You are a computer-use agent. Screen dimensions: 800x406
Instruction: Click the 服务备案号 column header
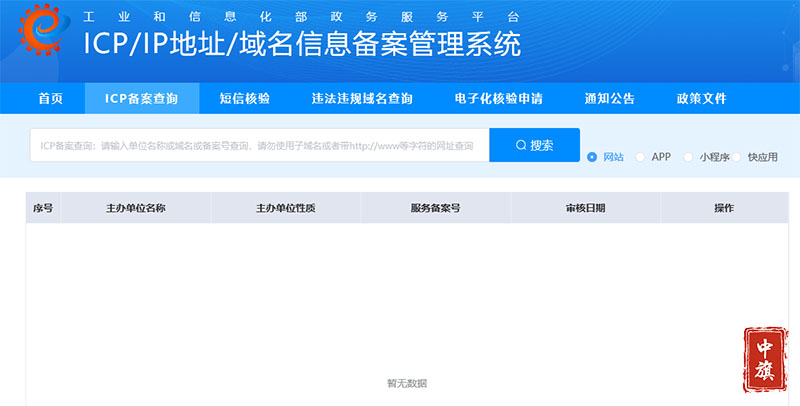(435, 208)
